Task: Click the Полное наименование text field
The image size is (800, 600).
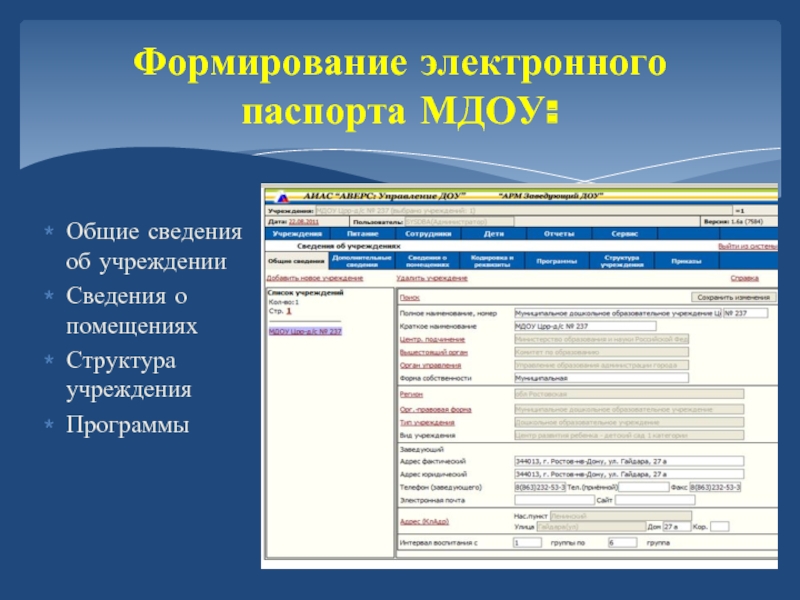Action: [617, 313]
